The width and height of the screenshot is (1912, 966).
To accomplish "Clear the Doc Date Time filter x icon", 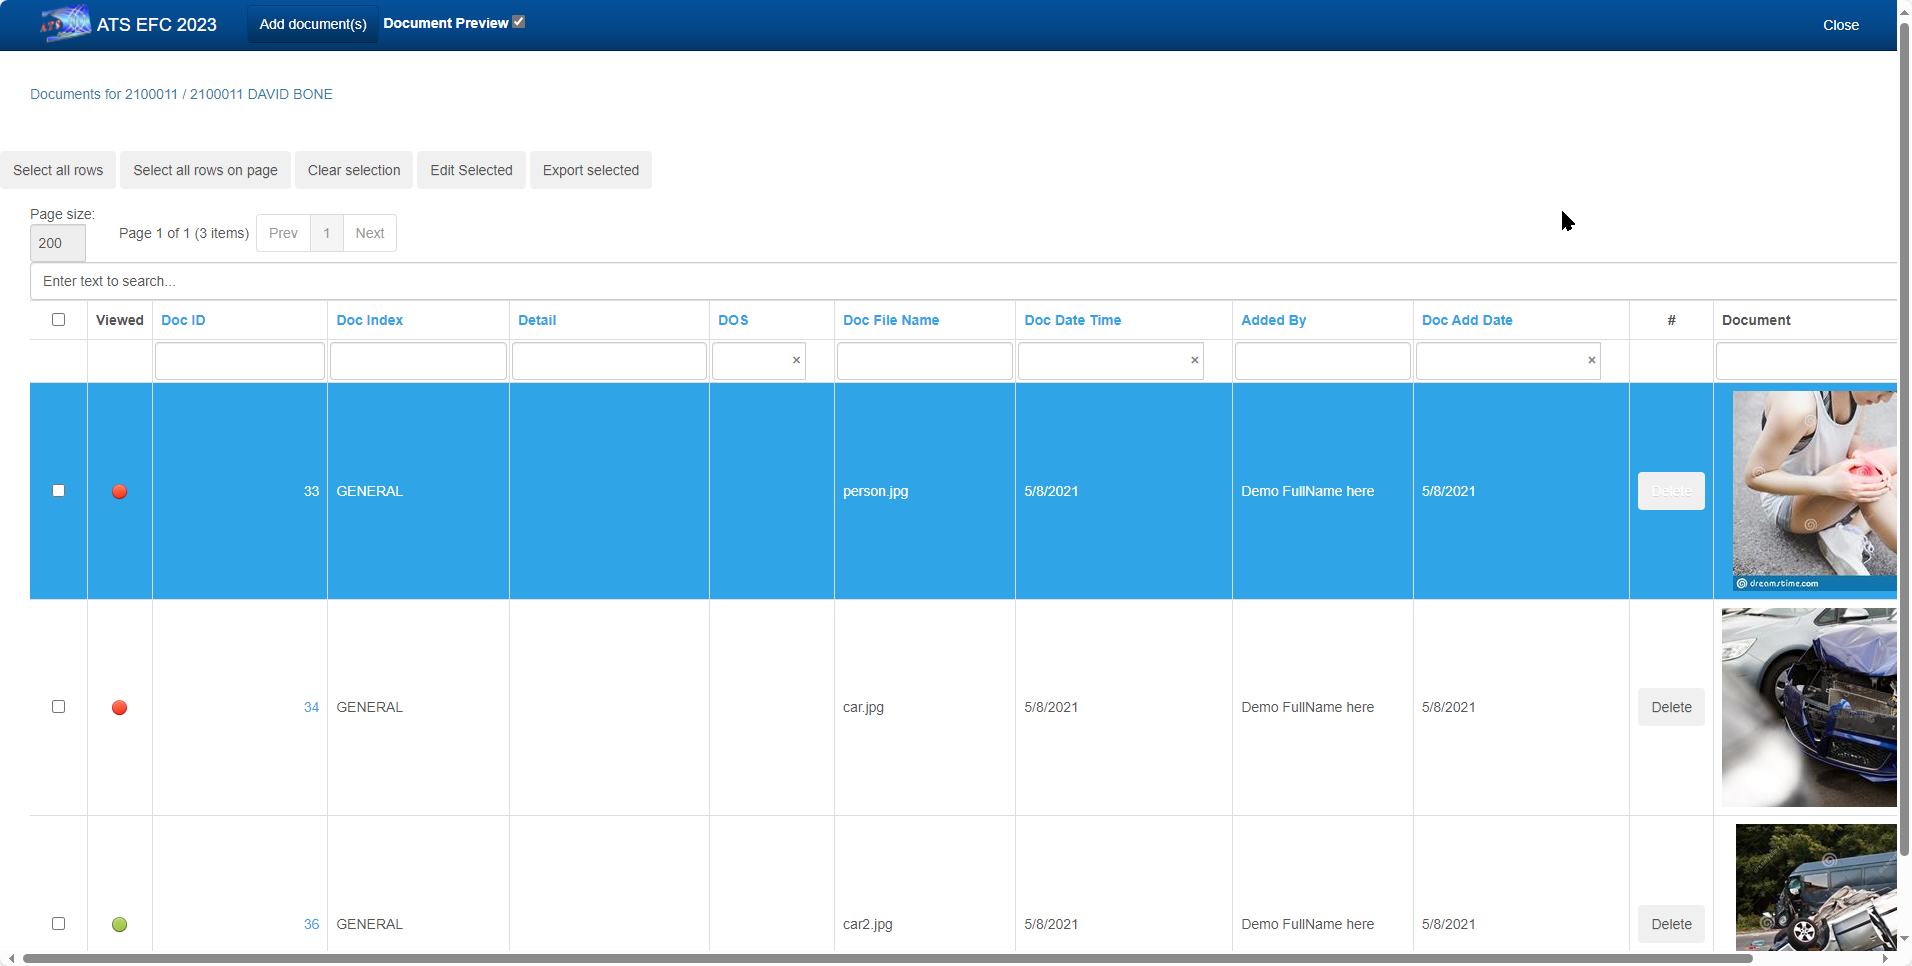I will click(x=1194, y=360).
